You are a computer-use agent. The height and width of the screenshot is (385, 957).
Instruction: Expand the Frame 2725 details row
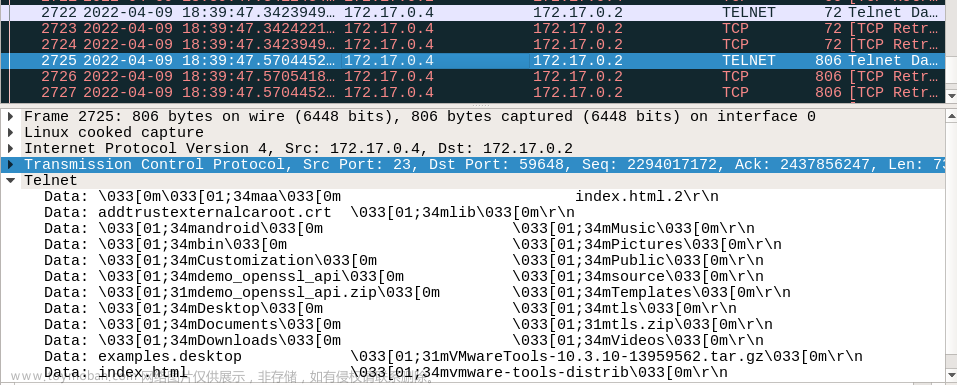pos(10,117)
